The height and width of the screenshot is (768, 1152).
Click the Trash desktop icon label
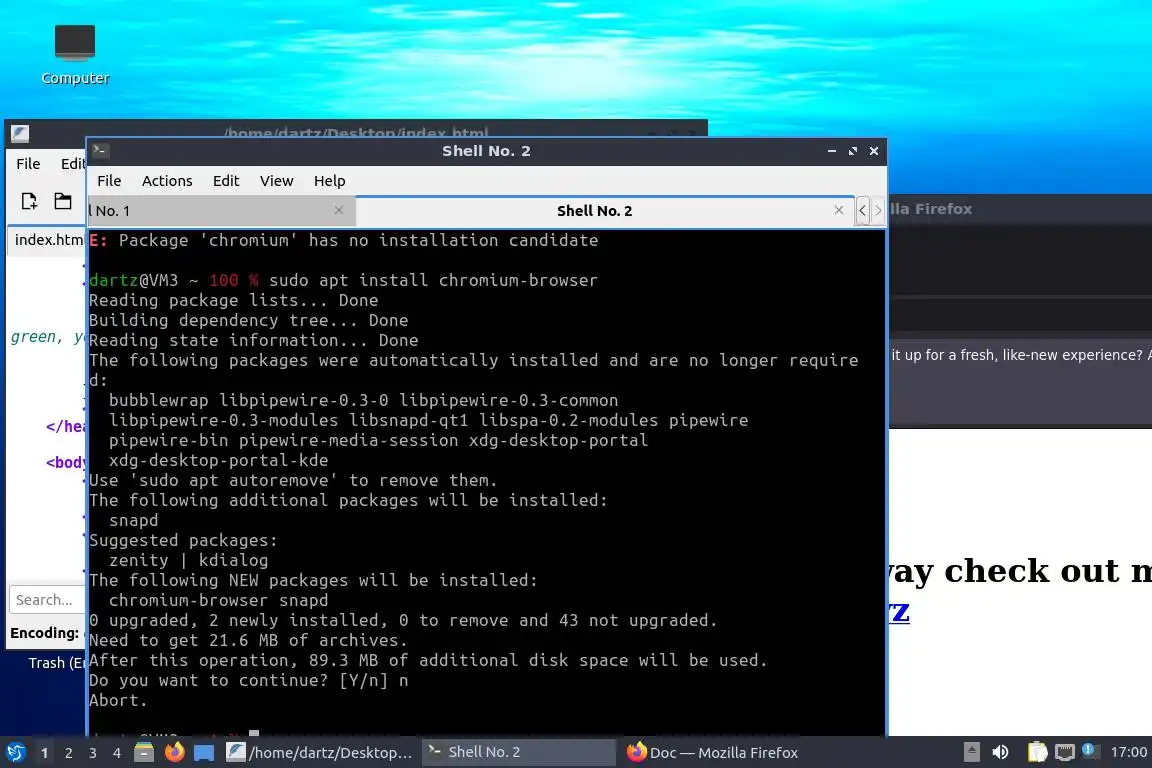pos(57,663)
